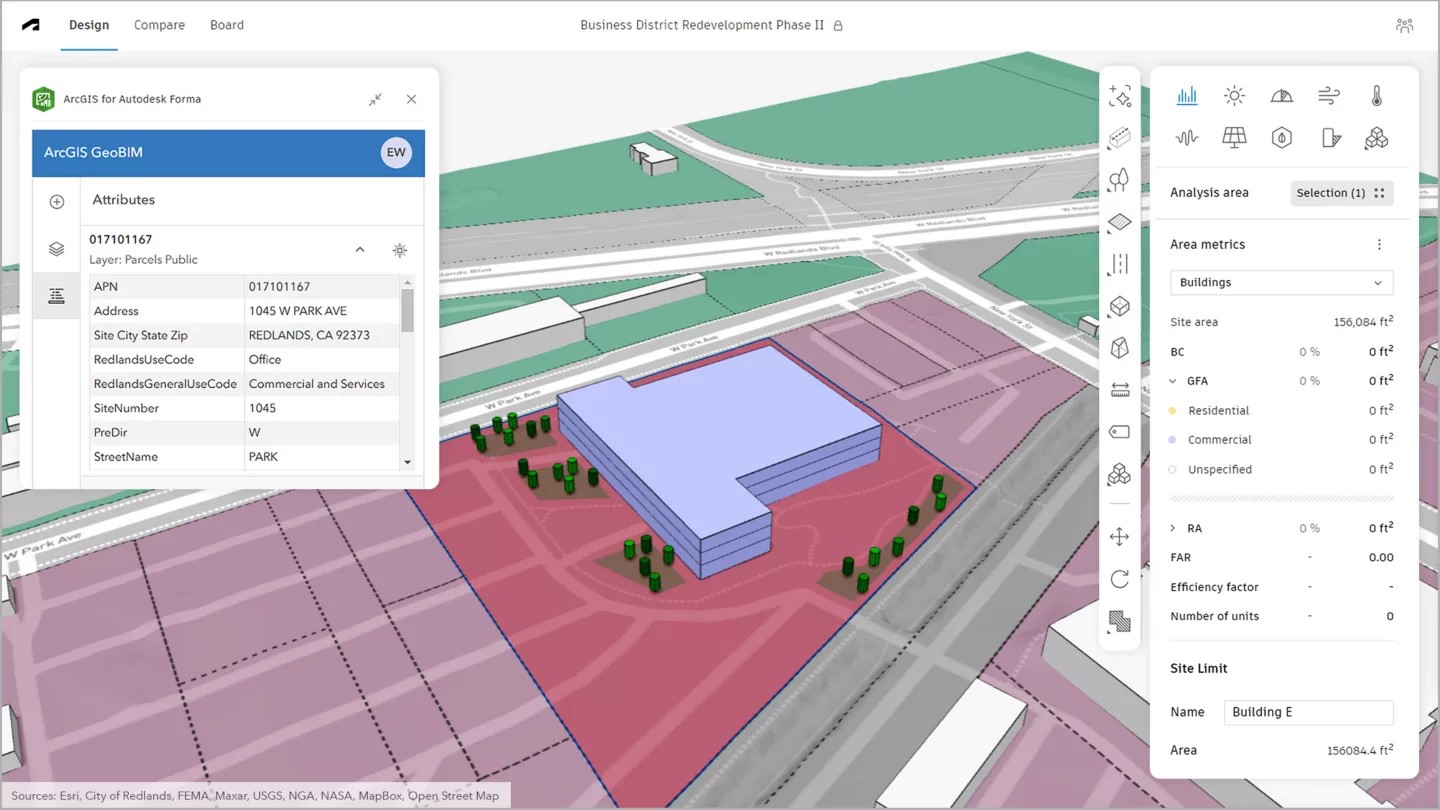Expand the RA row
This screenshot has height=810, width=1440.
1173,528
